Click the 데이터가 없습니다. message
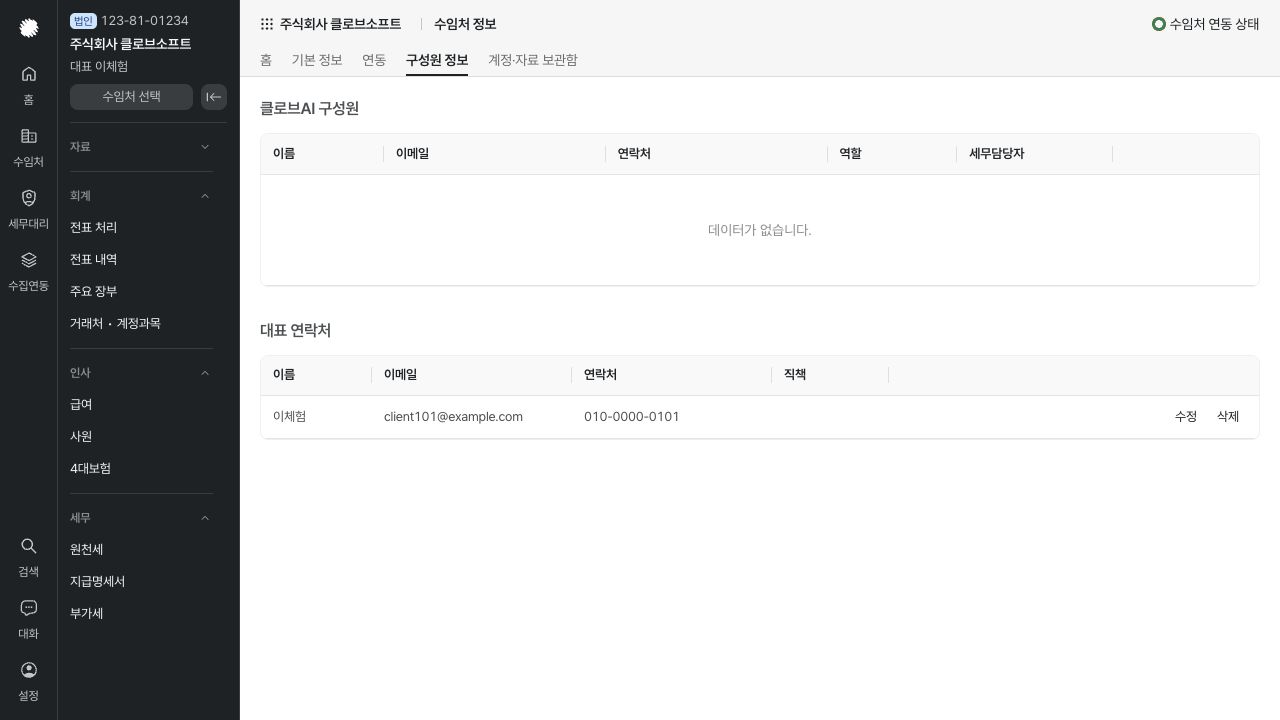The width and height of the screenshot is (1280, 720). tap(760, 230)
